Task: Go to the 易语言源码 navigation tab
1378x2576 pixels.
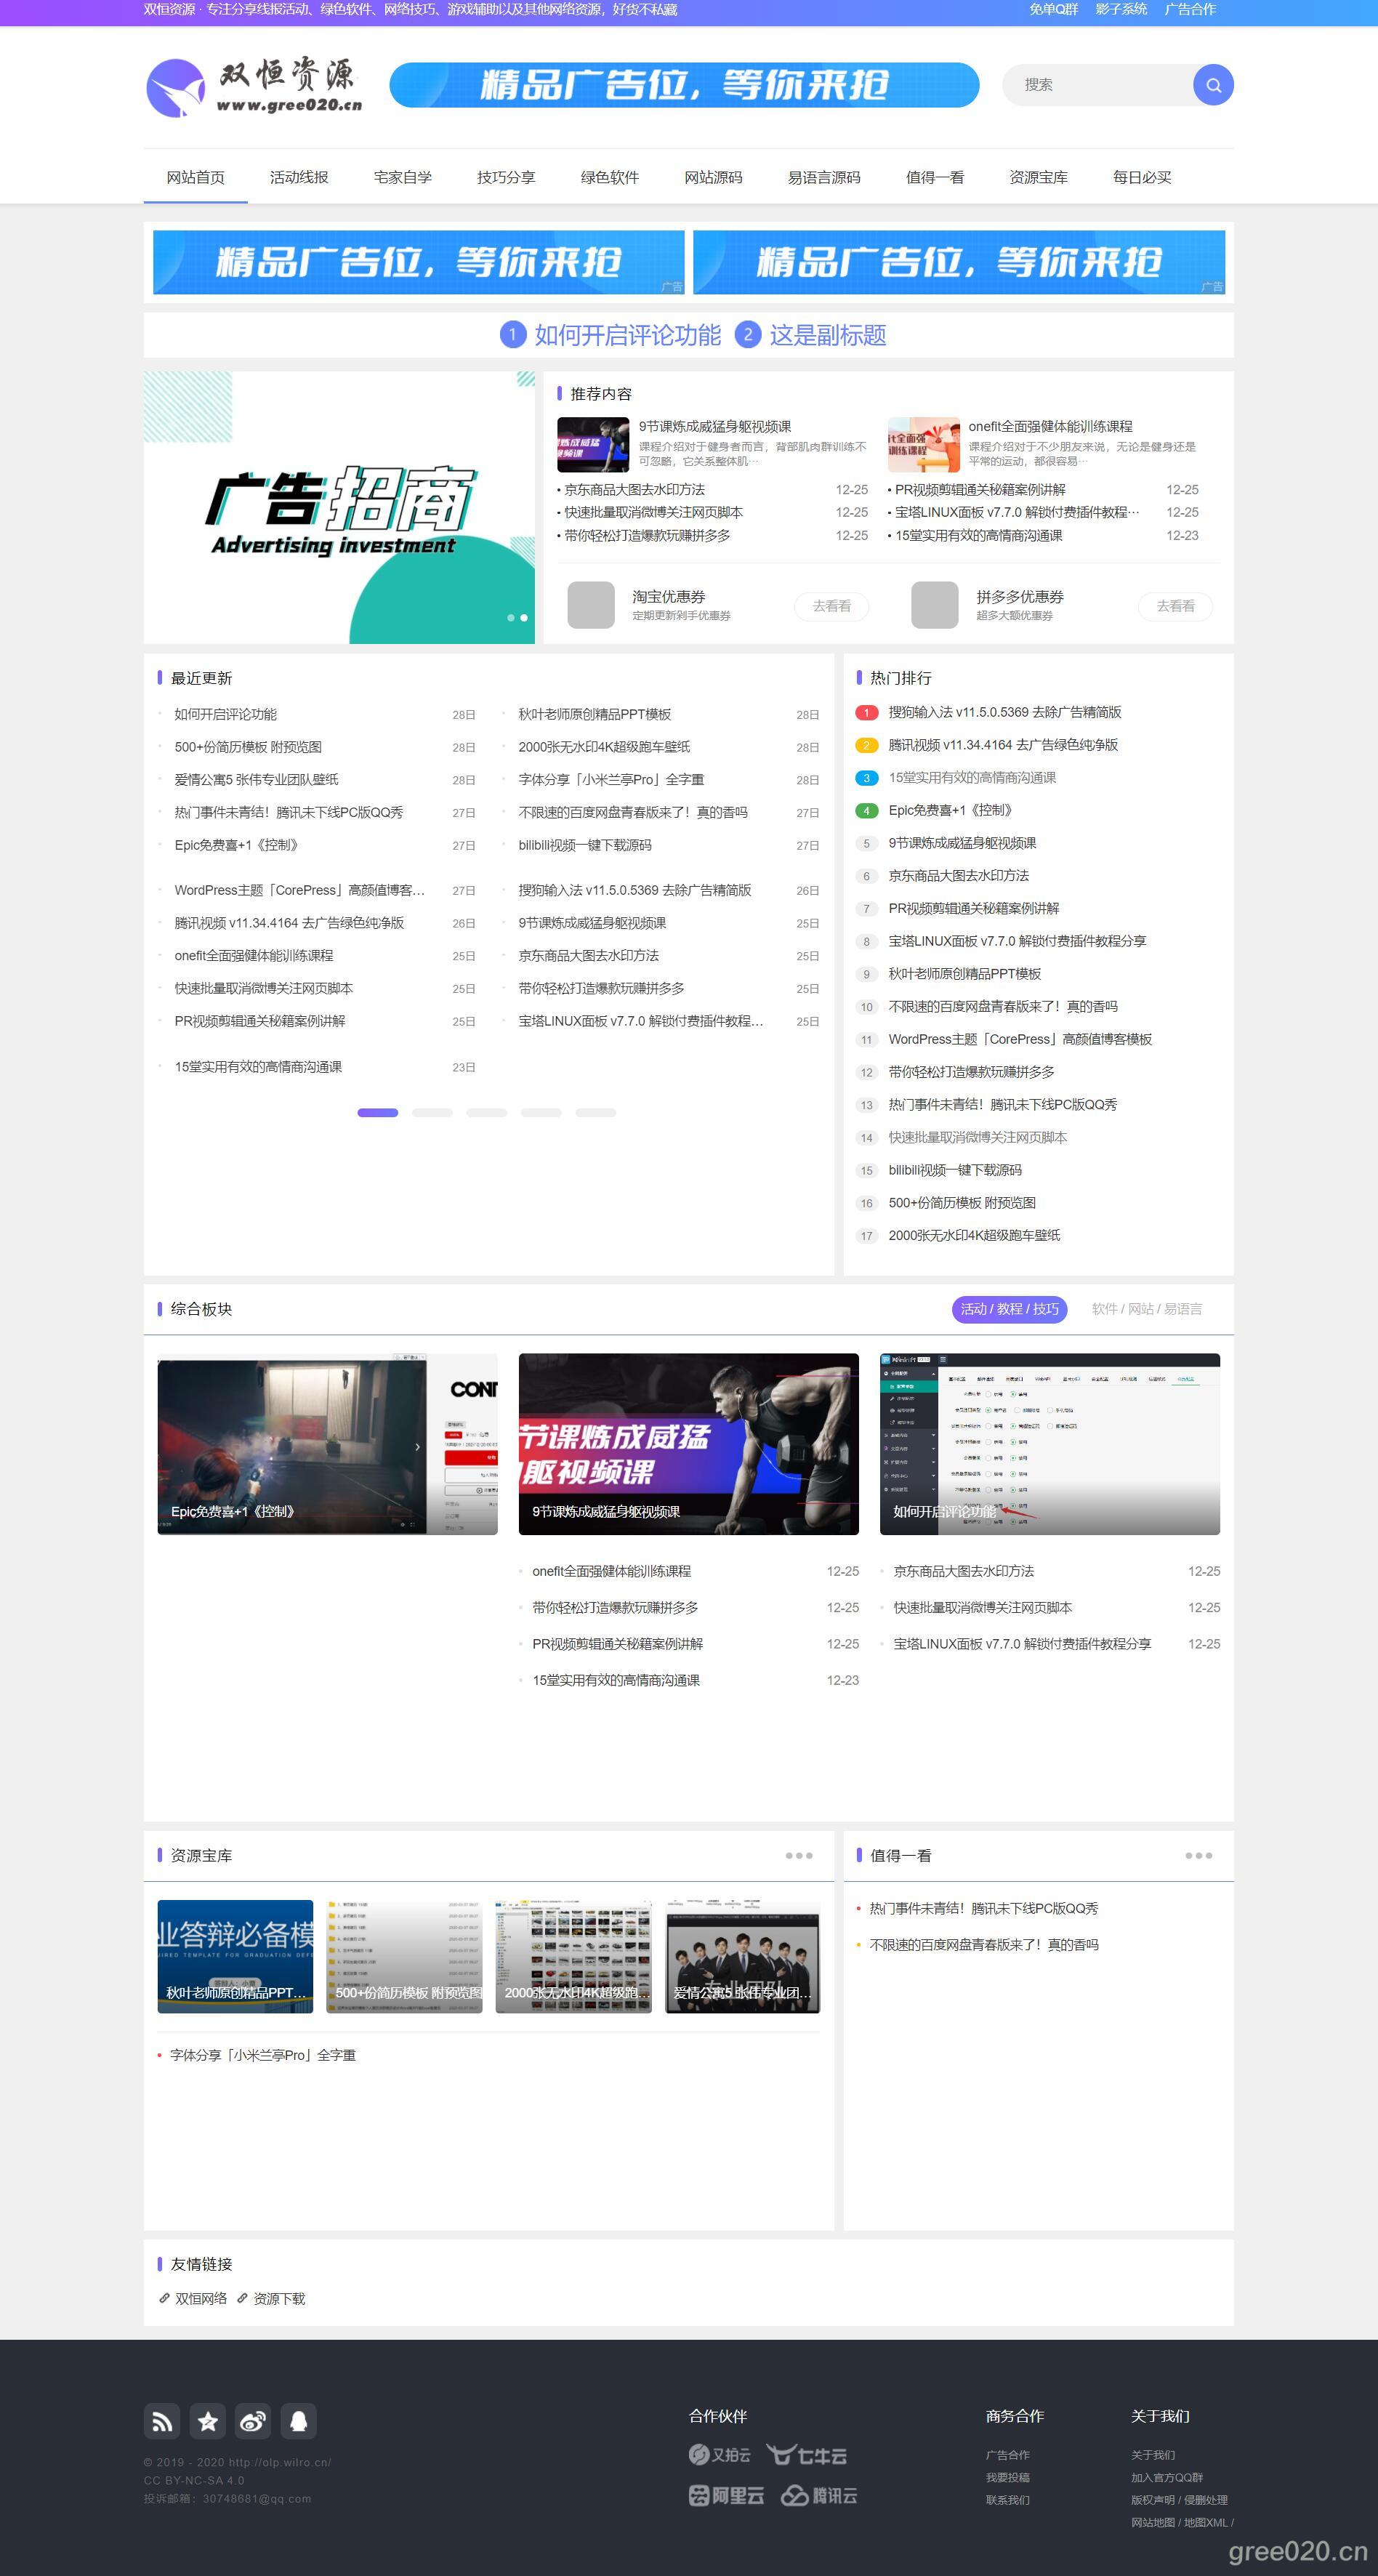Action: coord(823,177)
